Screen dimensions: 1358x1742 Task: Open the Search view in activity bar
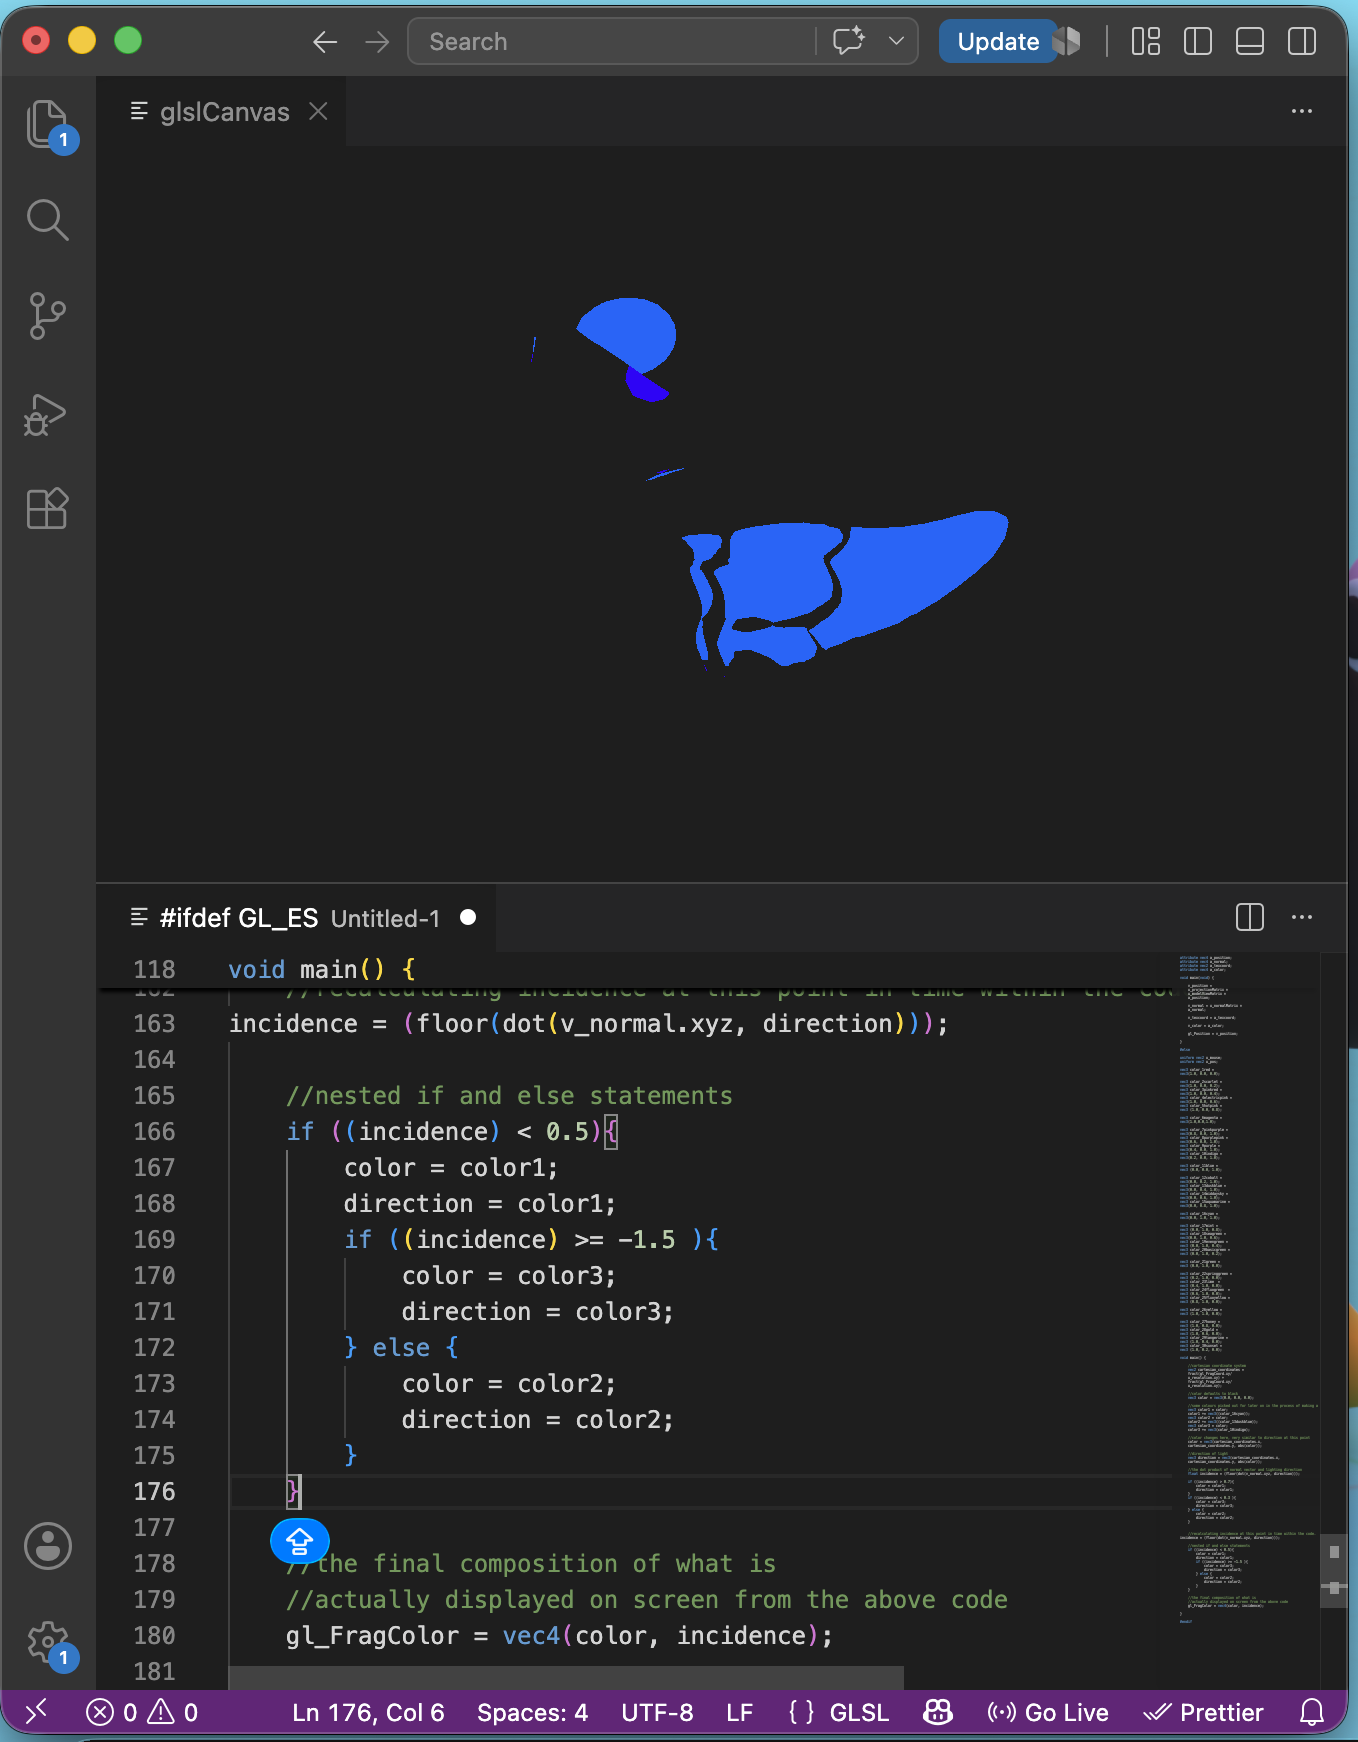pyautogui.click(x=47, y=220)
